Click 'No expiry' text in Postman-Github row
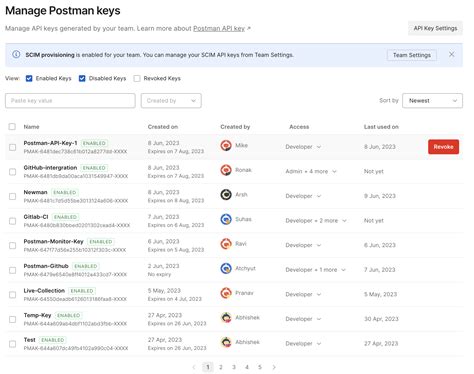 pos(159,274)
